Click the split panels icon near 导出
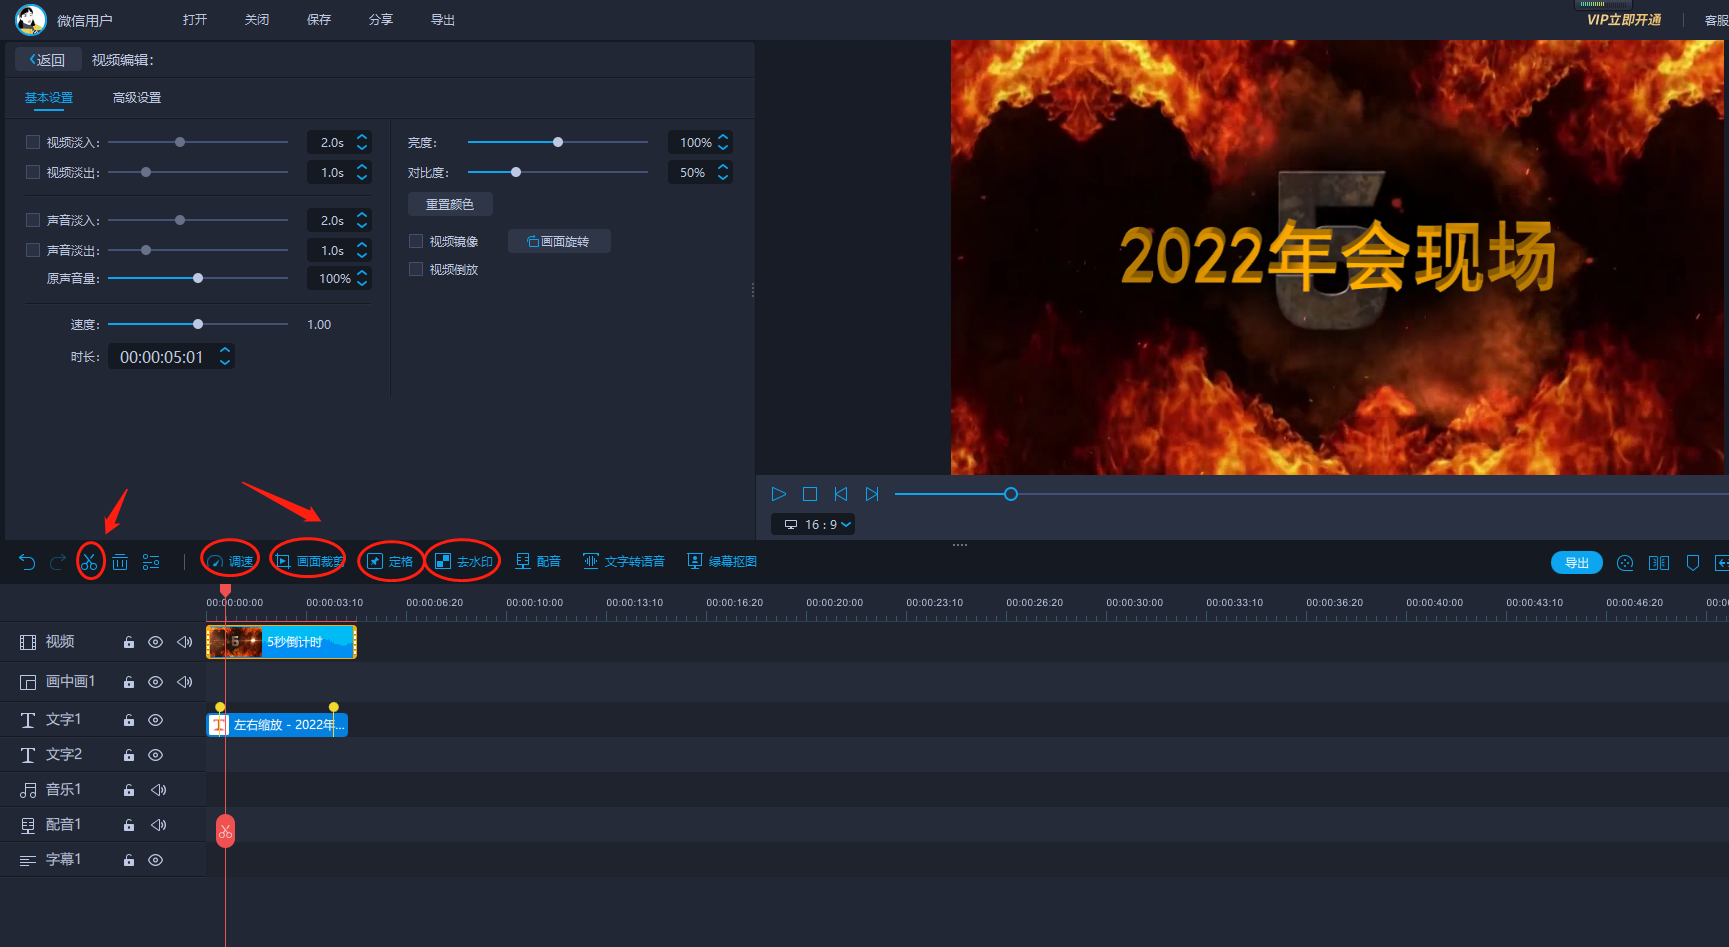Screen dimensions: 1729x947 (1659, 563)
